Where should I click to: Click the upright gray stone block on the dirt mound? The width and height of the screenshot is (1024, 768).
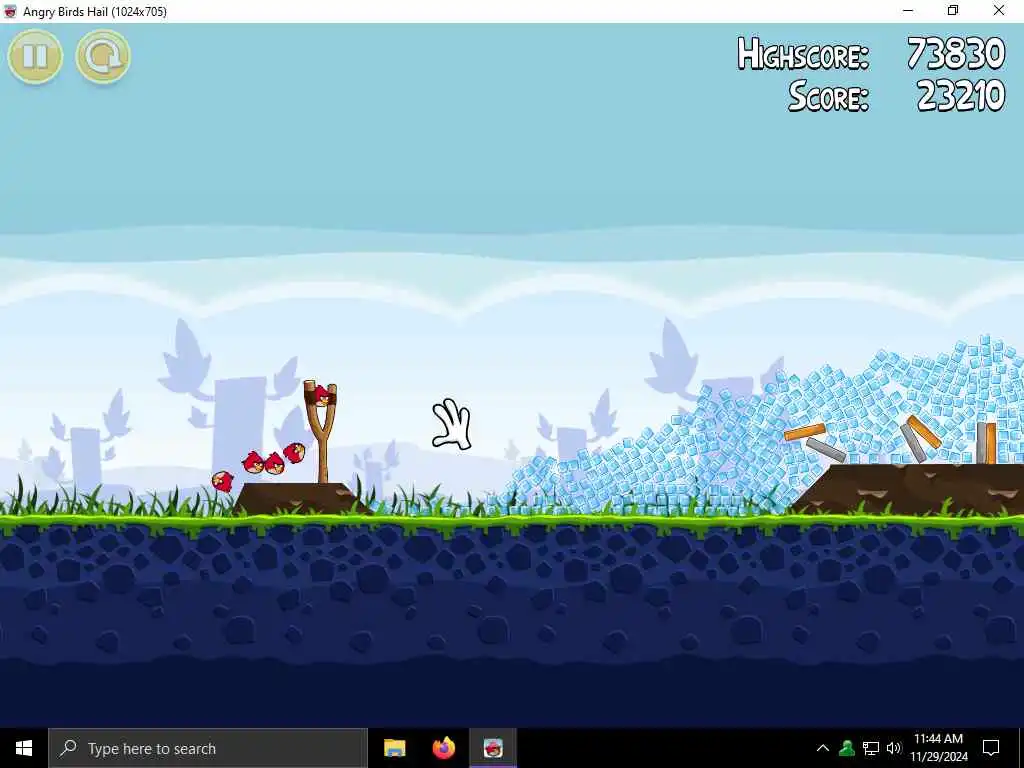(x=981, y=442)
